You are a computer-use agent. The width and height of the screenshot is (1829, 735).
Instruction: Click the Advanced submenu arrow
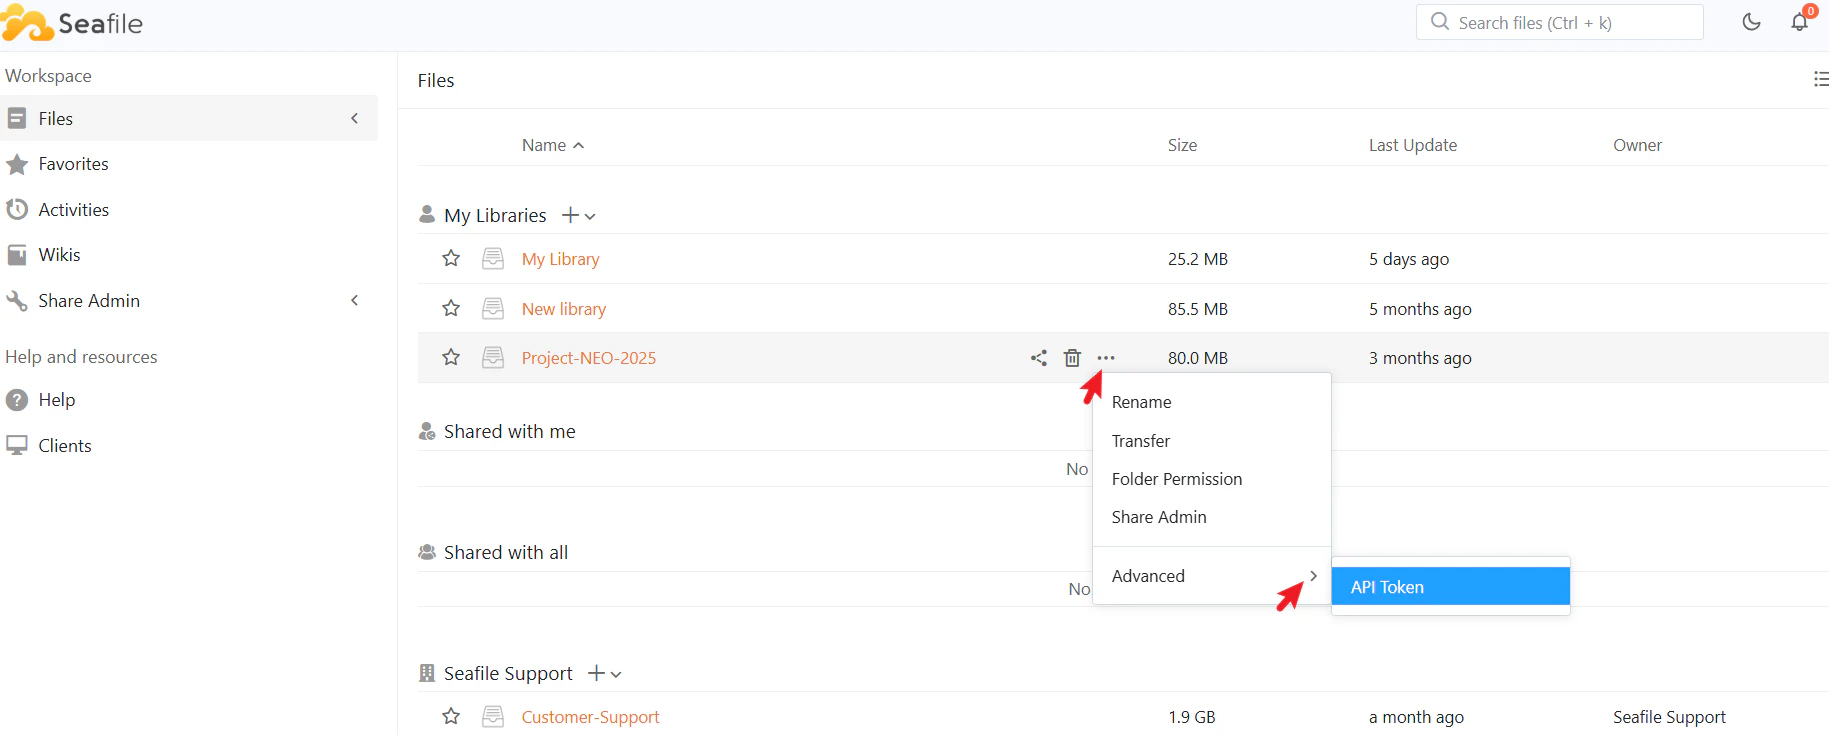pos(1313,576)
